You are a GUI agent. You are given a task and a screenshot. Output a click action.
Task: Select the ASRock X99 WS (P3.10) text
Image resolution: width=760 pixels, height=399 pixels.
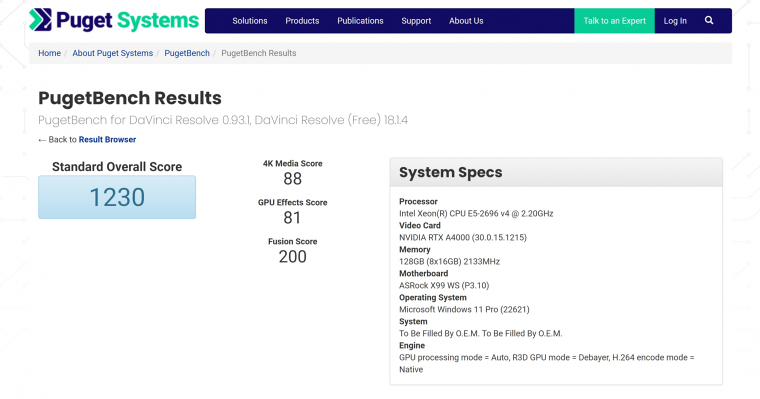pyautogui.click(x=444, y=286)
